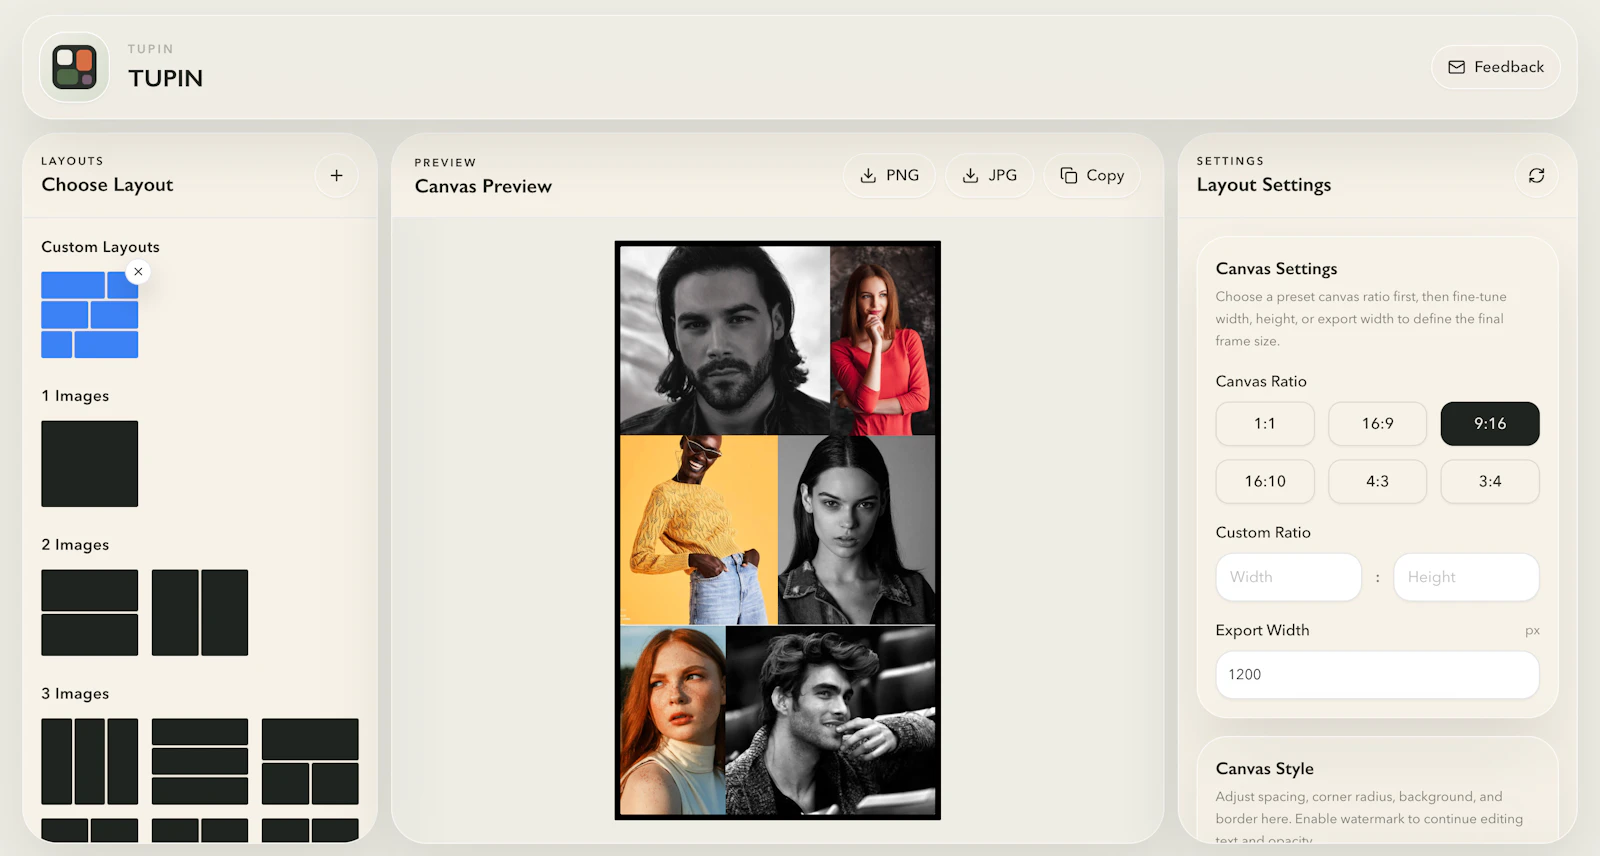This screenshot has width=1600, height=856.
Task: Click the "Export Width" label
Action: (1262, 631)
